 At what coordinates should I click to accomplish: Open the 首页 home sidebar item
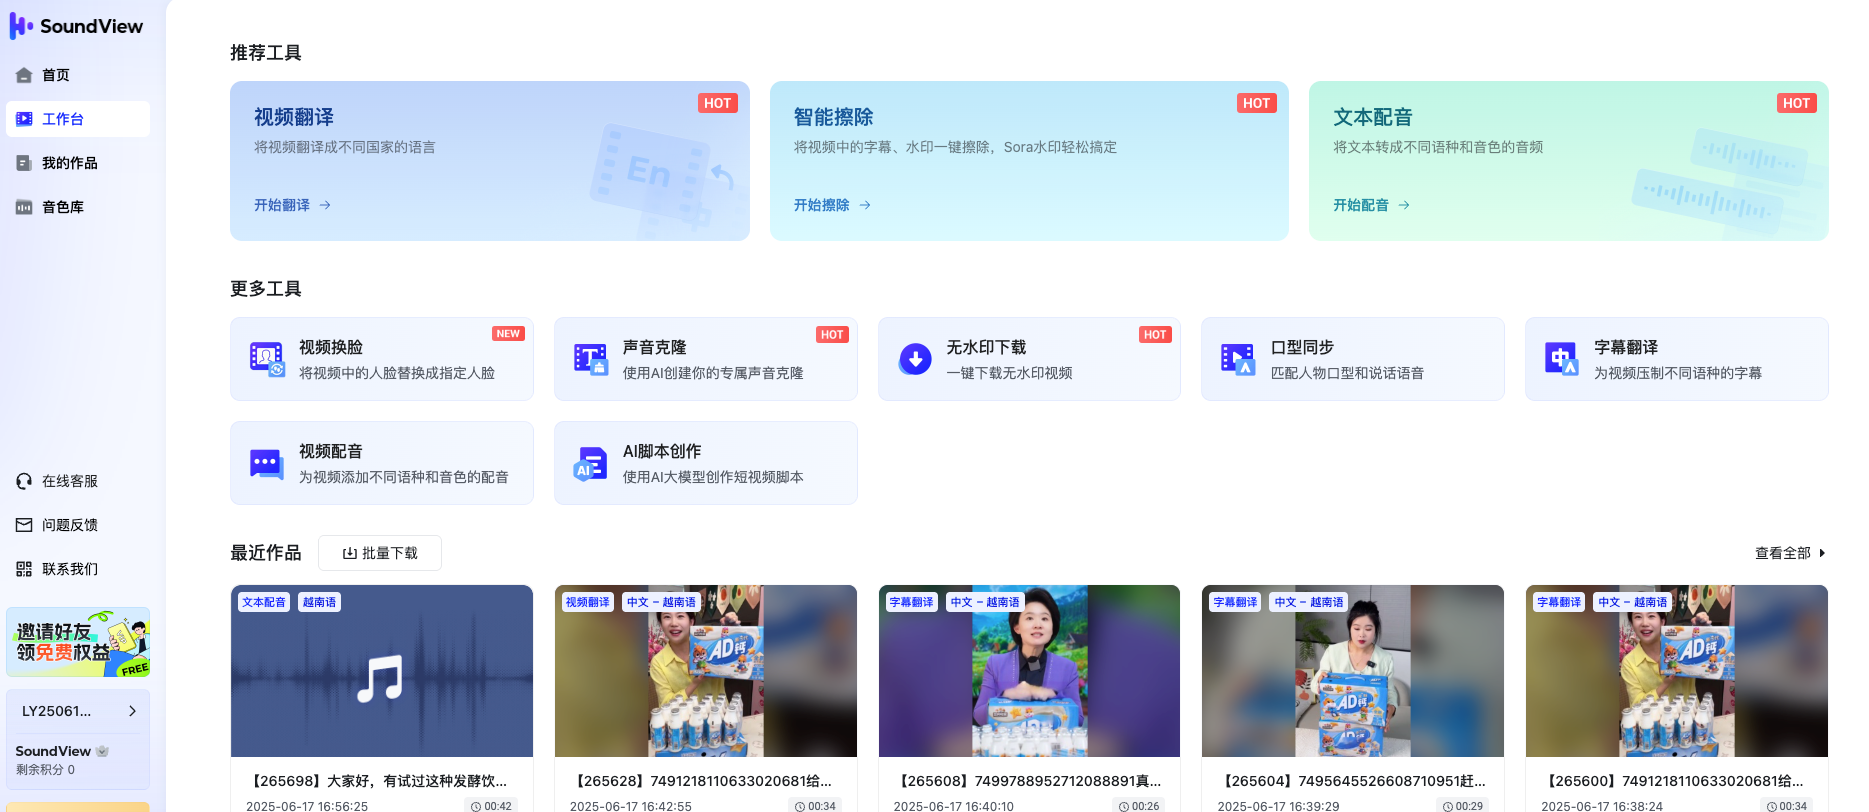[x=78, y=75]
